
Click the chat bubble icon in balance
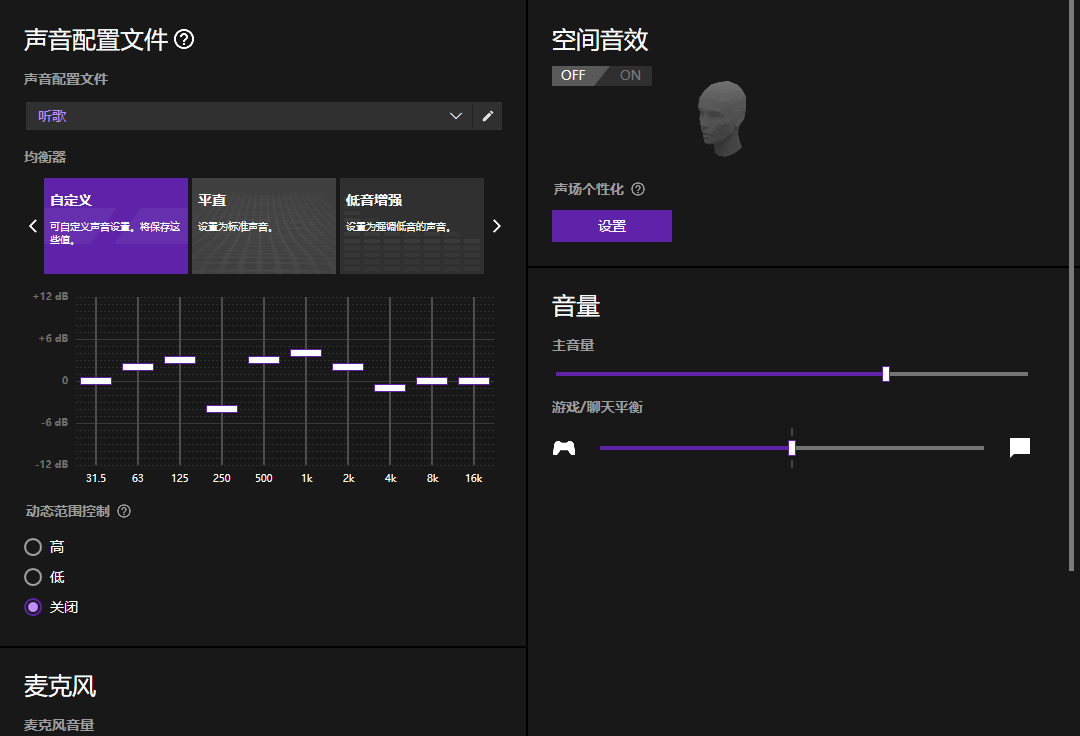1020,448
